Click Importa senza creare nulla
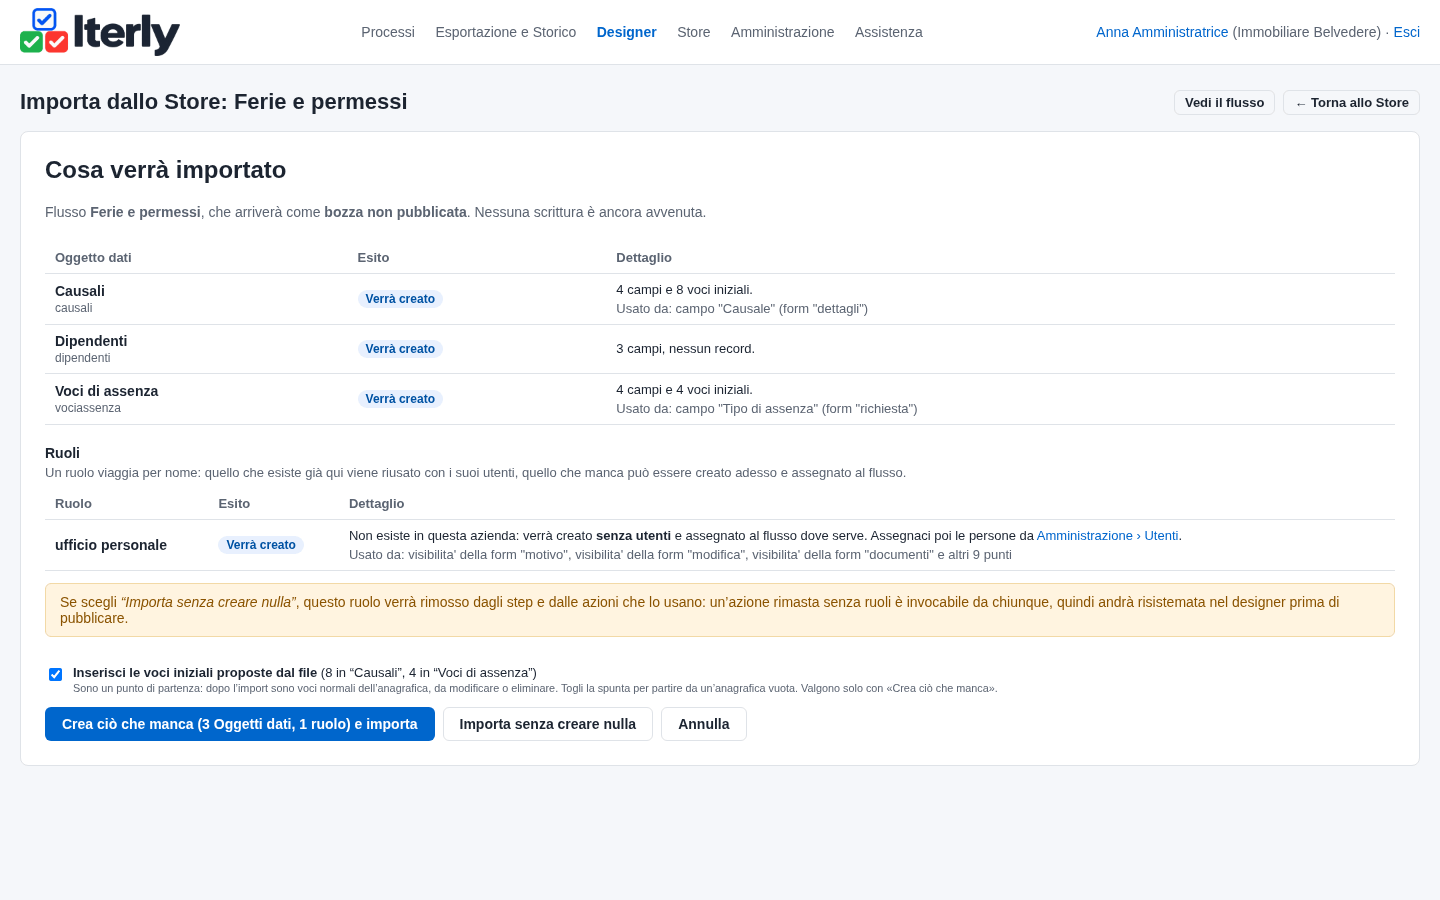This screenshot has height=900, width=1440. click(548, 724)
